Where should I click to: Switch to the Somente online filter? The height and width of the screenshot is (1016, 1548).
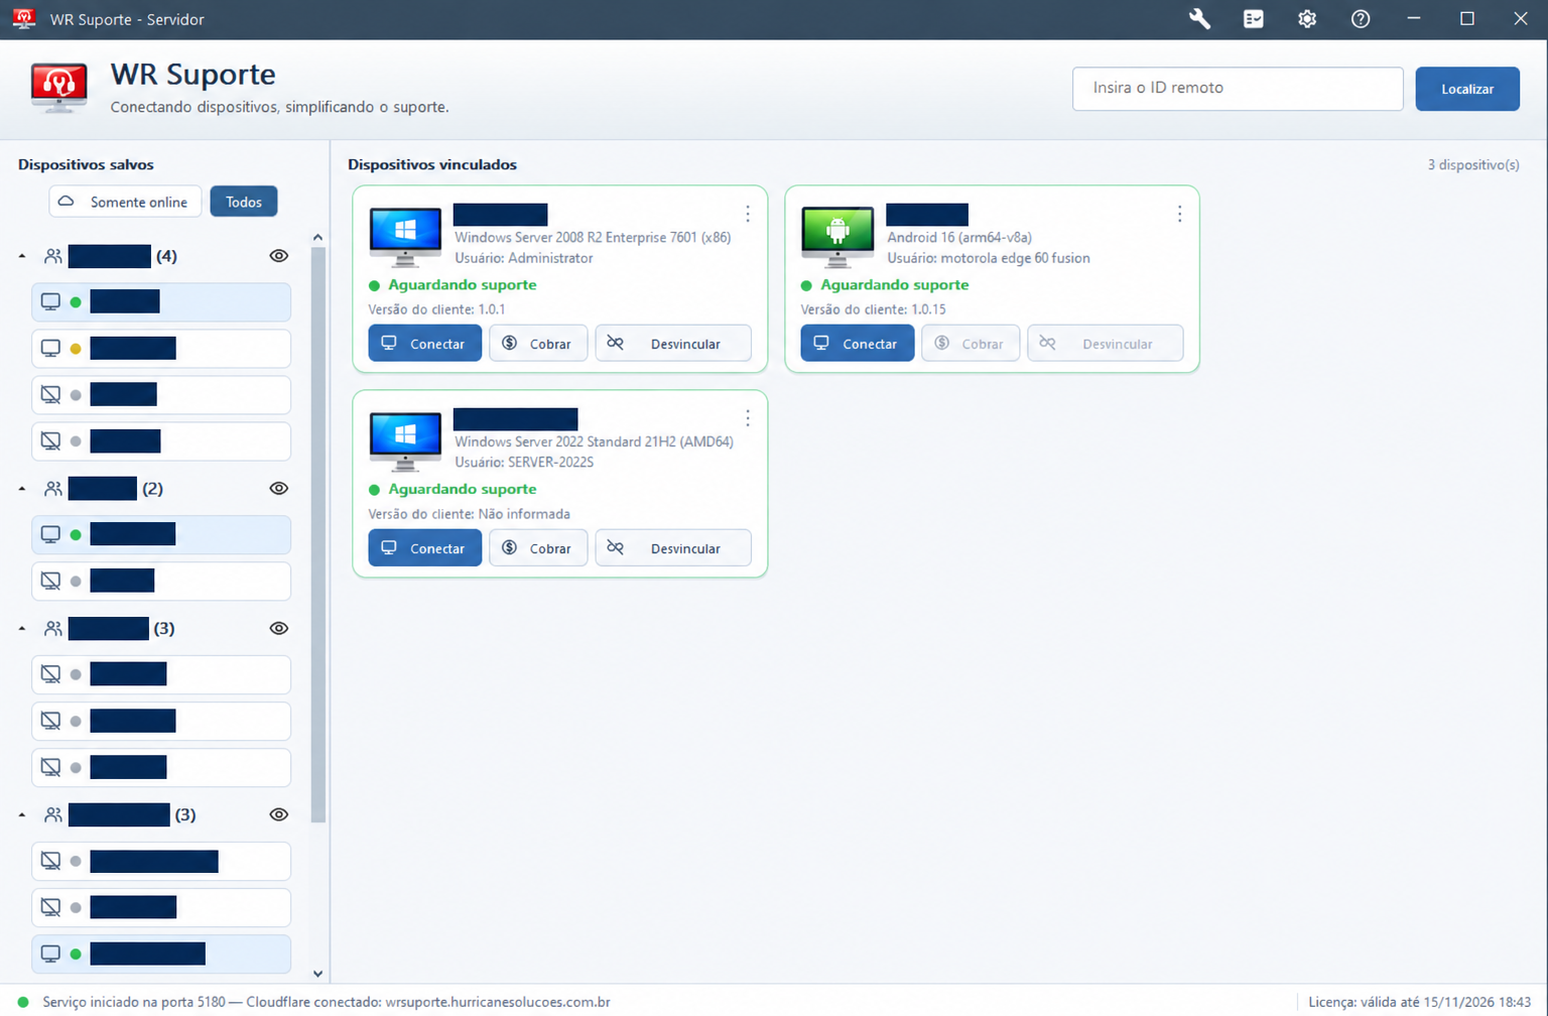pyautogui.click(x=125, y=202)
